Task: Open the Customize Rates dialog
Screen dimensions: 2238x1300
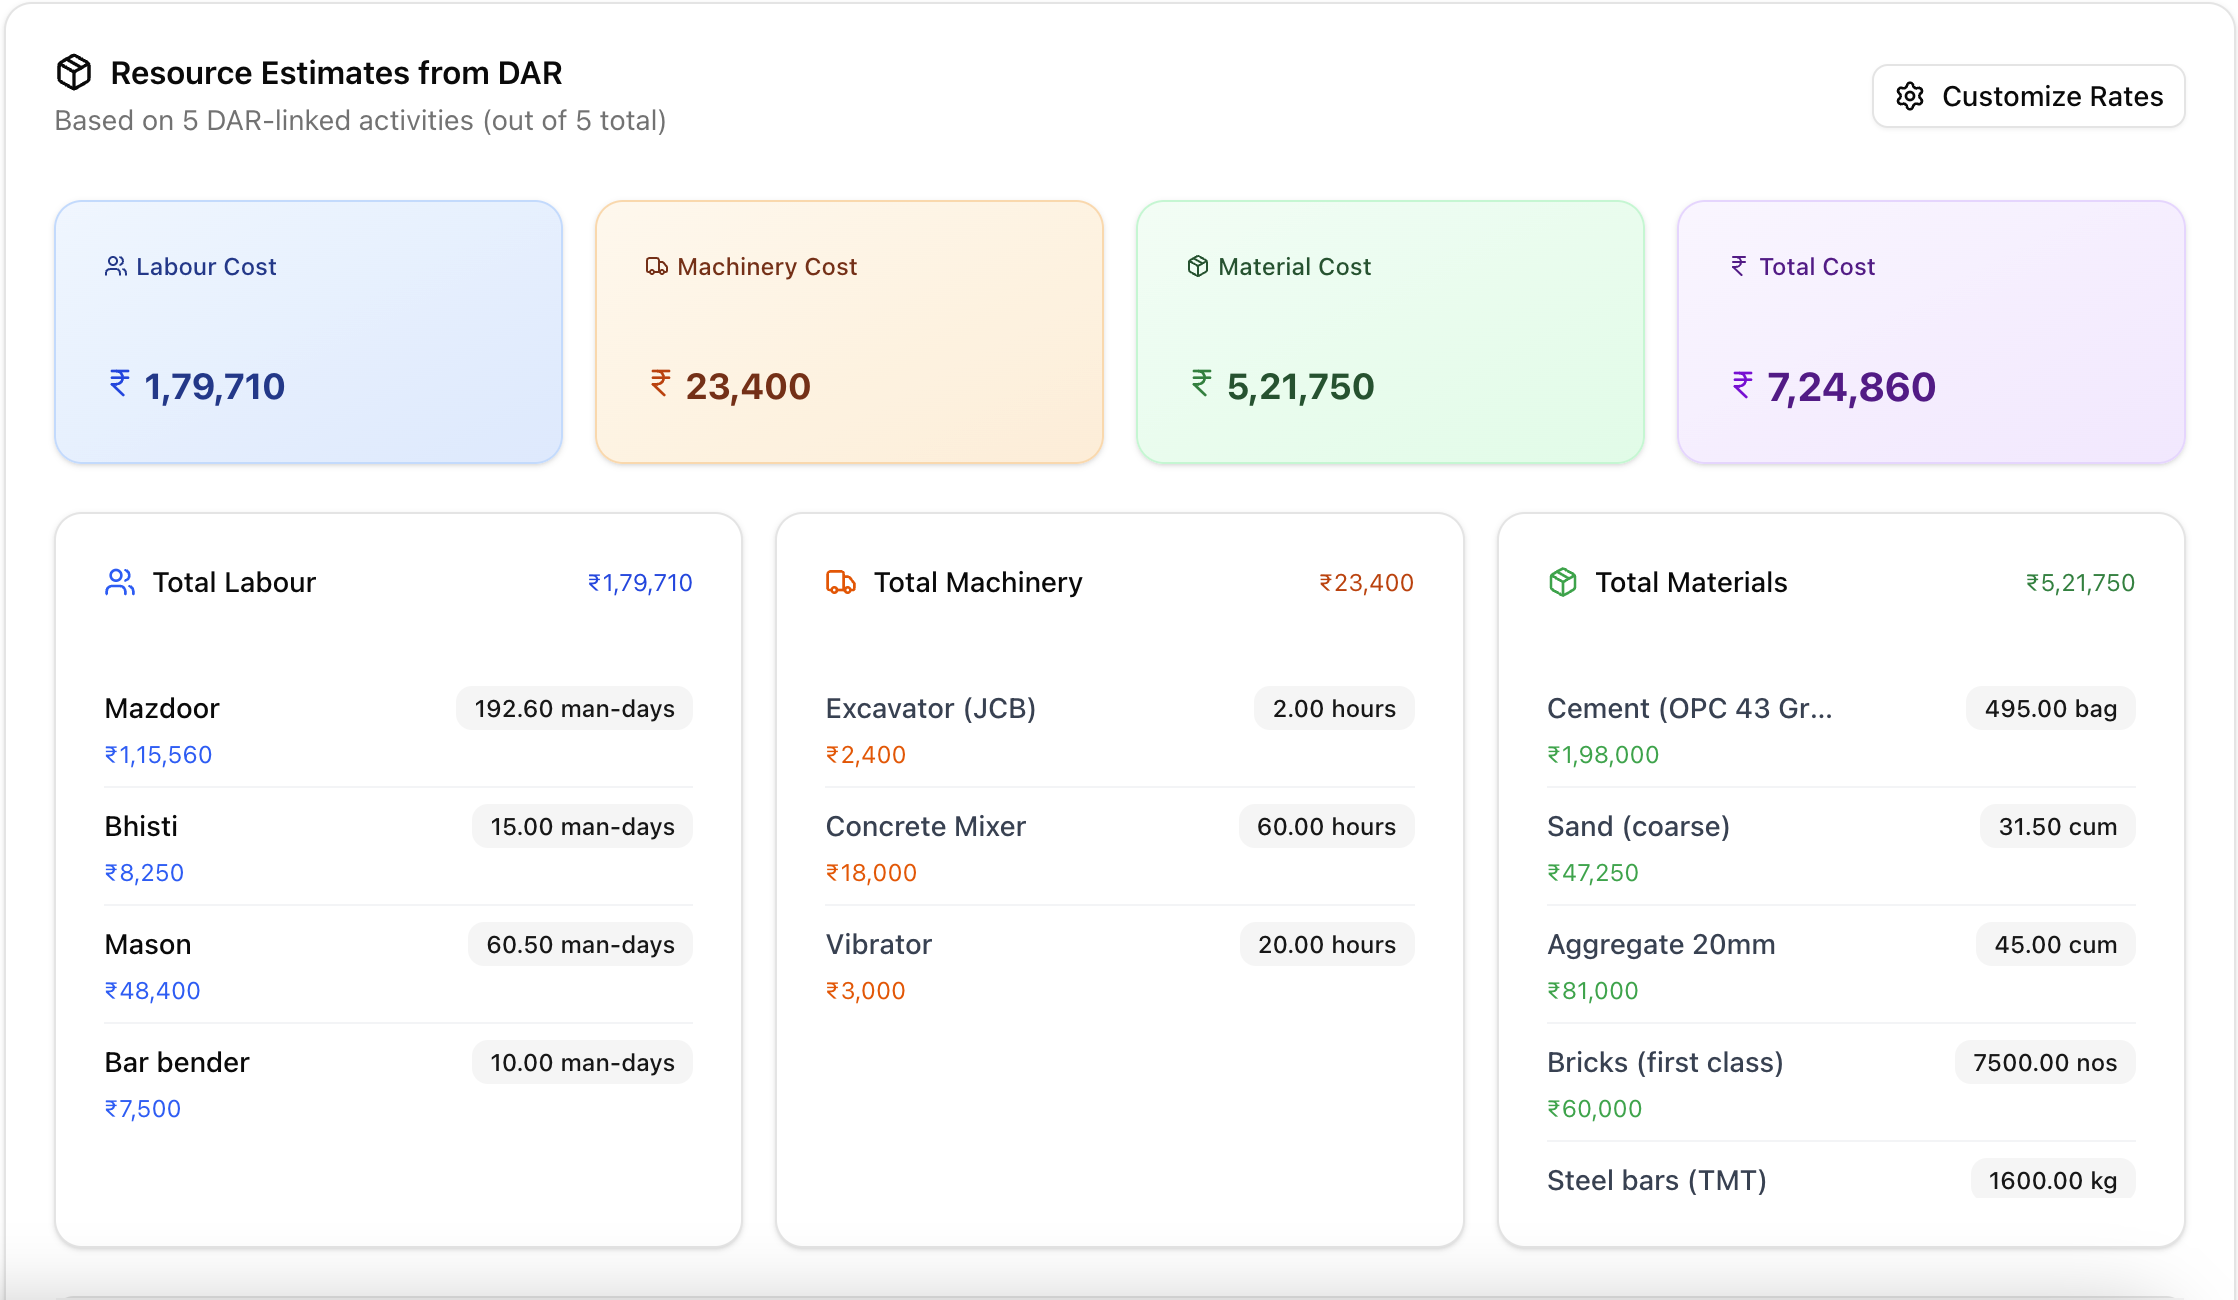Action: point(2028,96)
